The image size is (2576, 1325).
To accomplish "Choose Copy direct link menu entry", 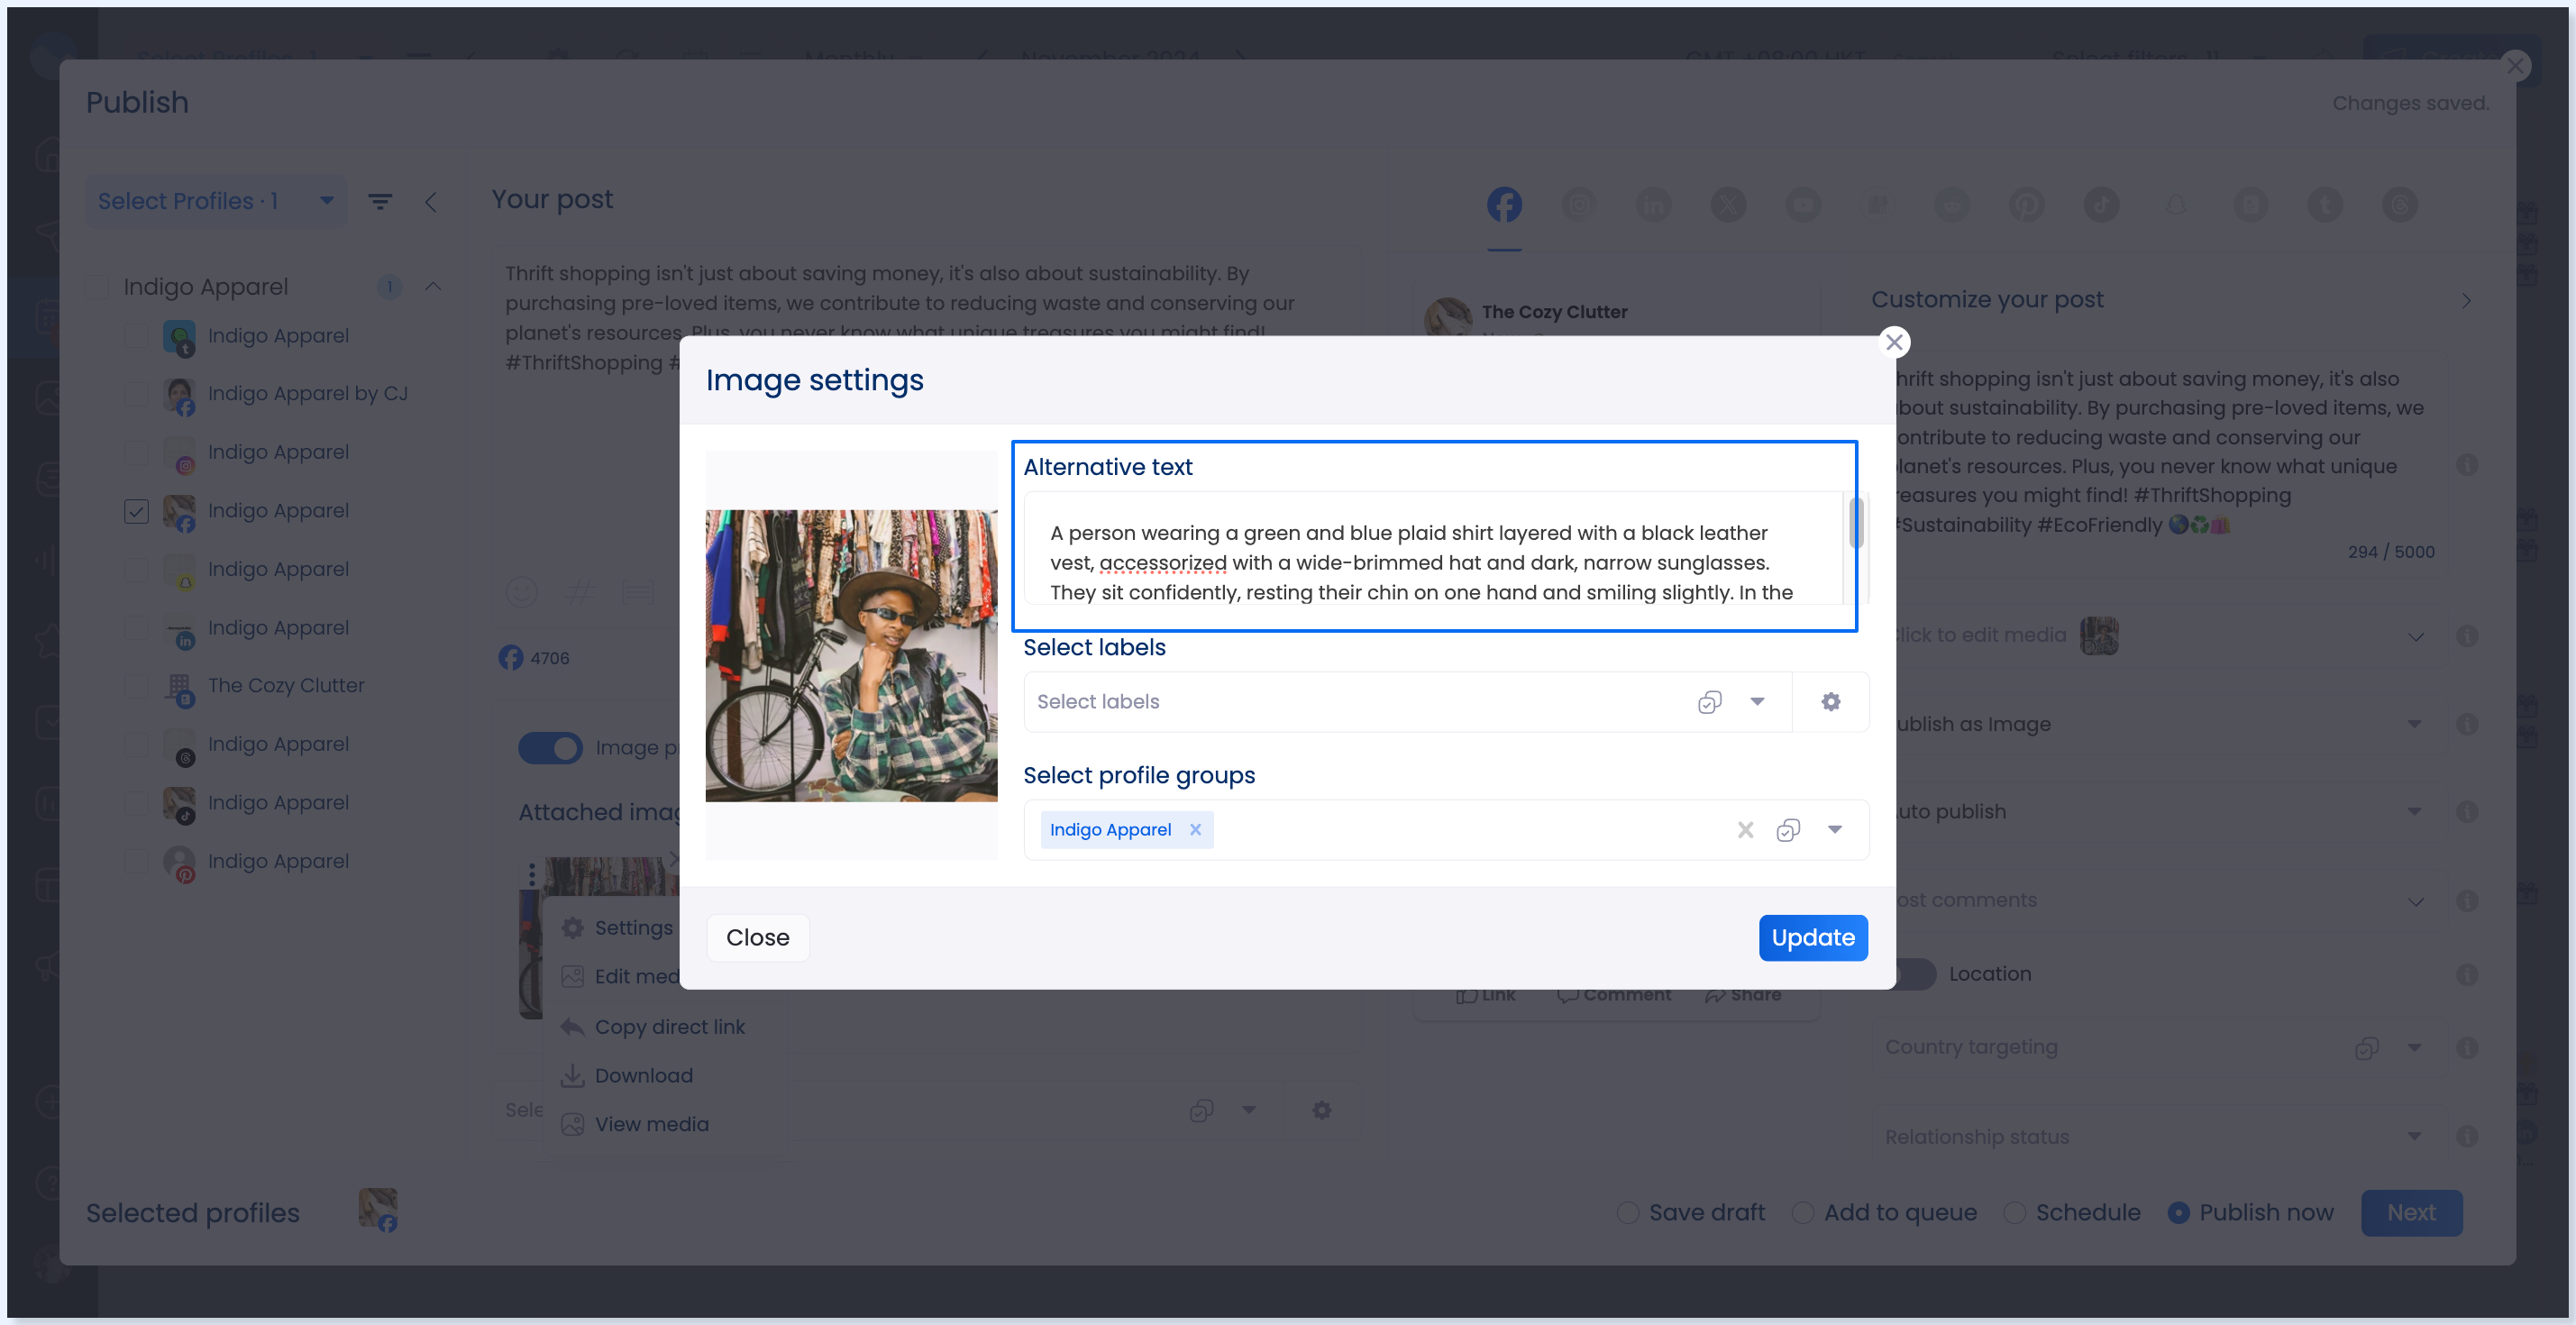I will [654, 1027].
